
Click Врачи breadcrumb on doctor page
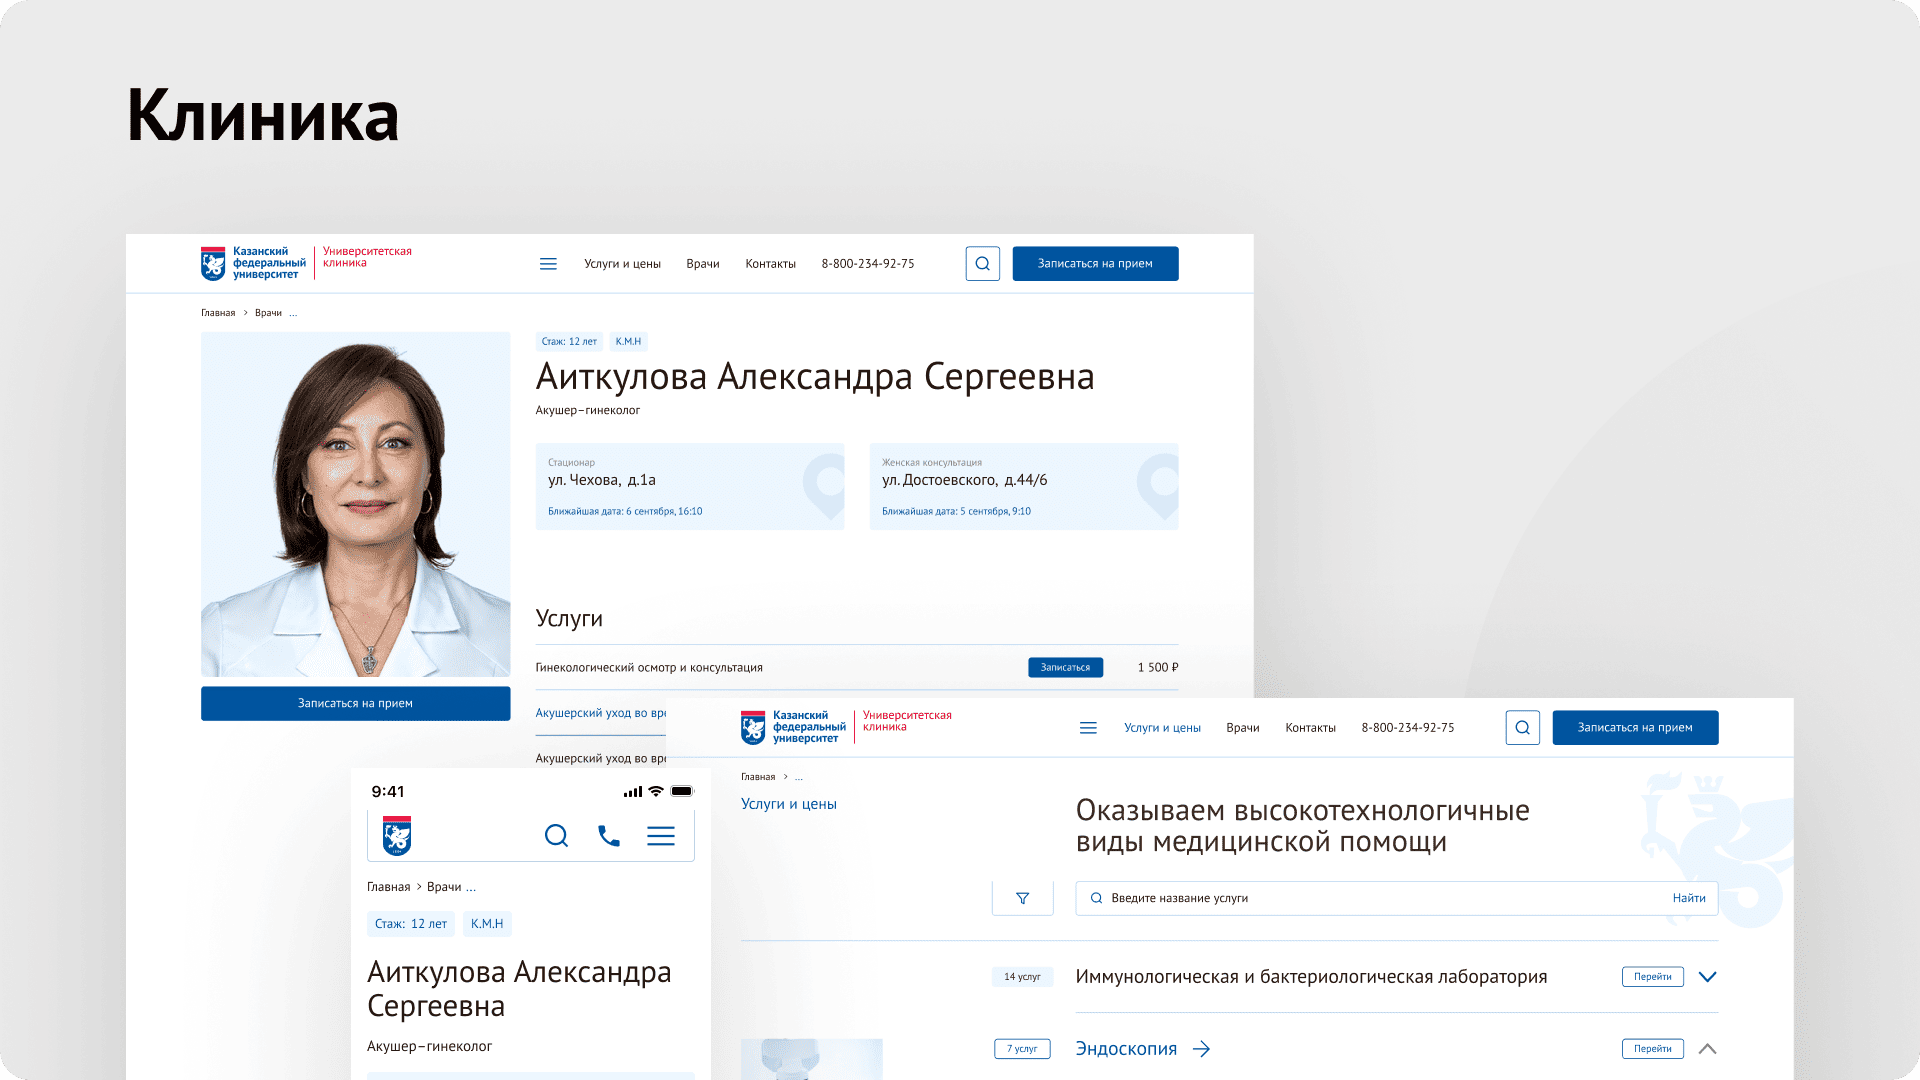coord(268,313)
